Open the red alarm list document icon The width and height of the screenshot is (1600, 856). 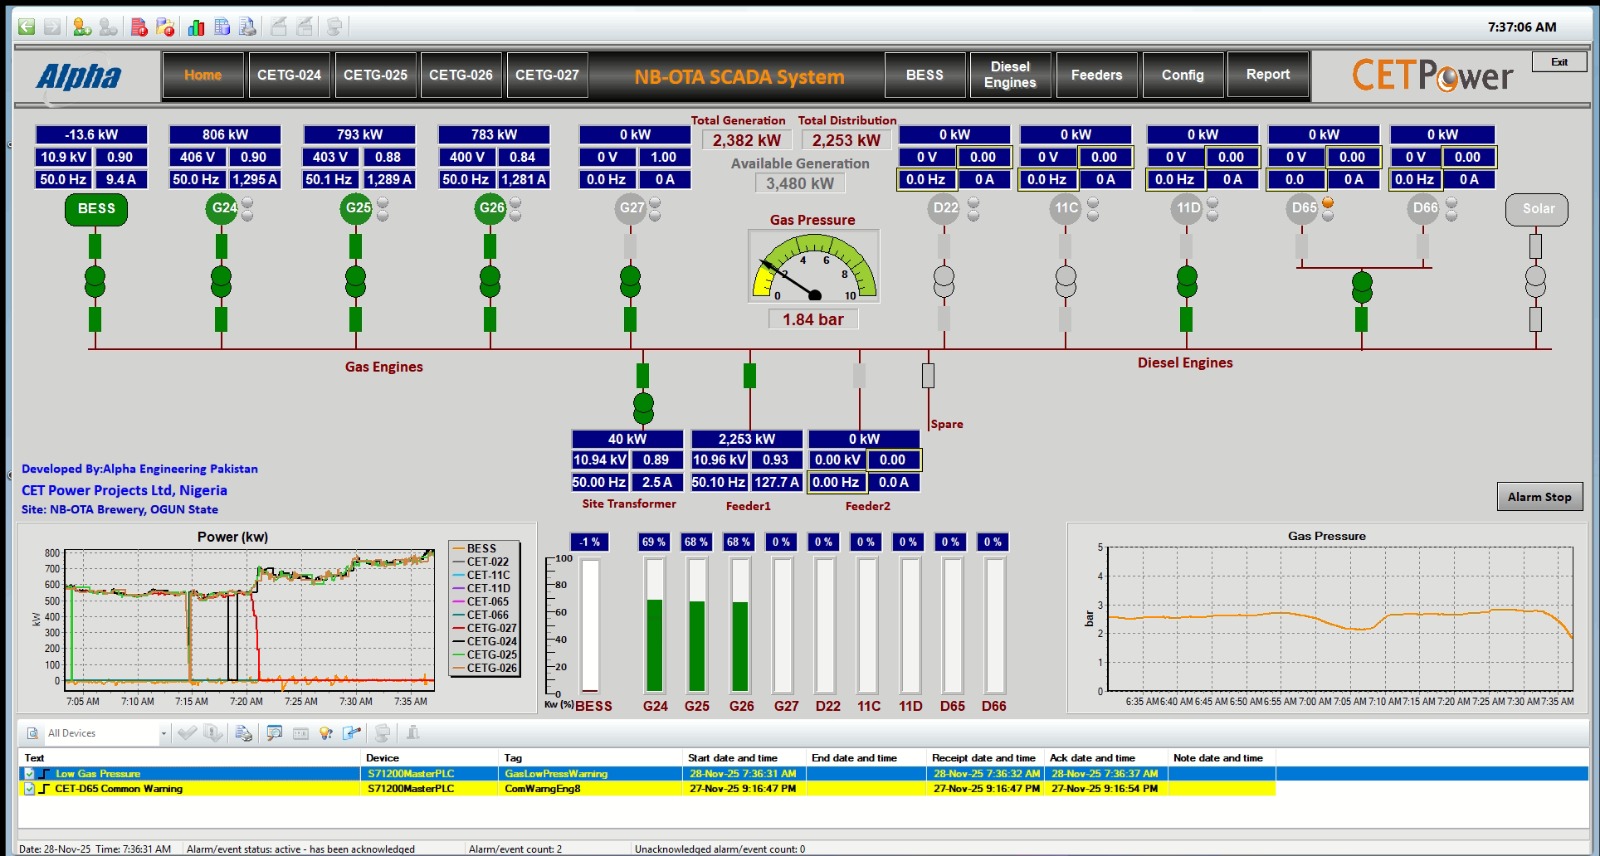pos(140,27)
